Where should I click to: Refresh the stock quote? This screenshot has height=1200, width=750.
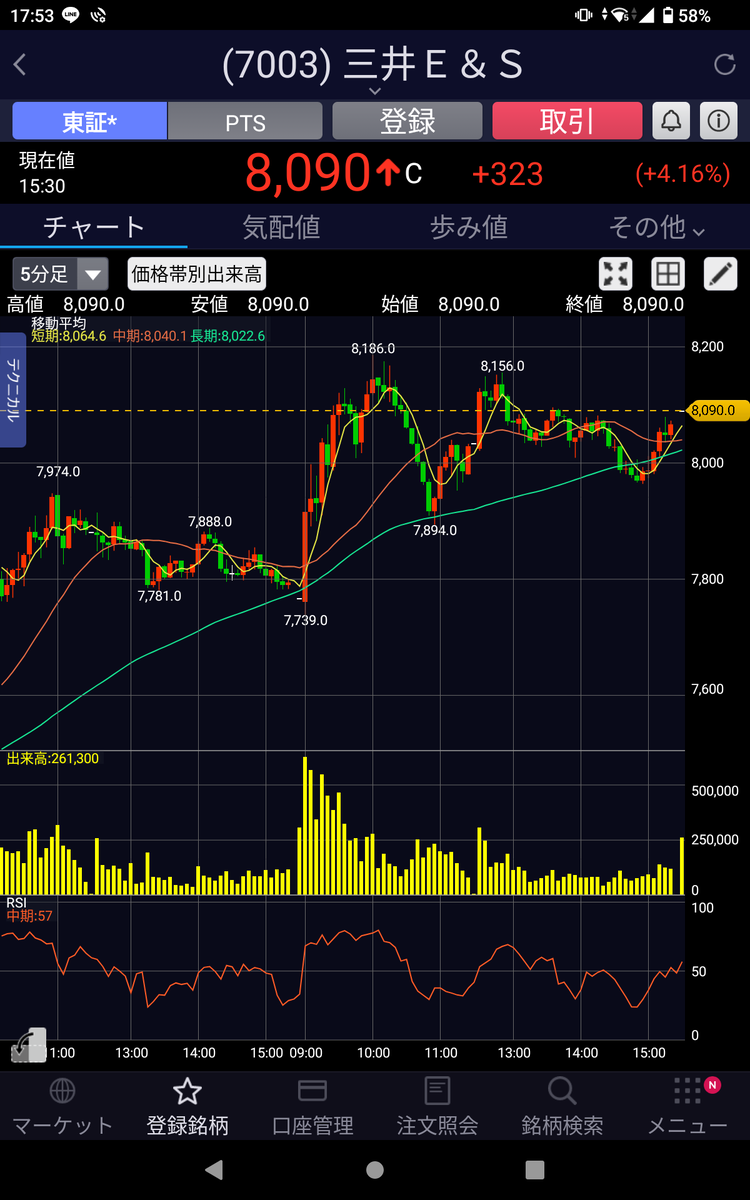coord(724,66)
